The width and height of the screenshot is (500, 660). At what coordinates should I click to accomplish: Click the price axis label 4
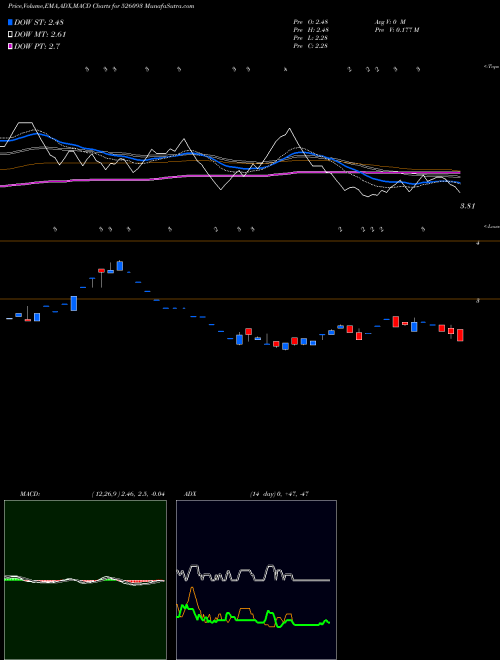[x=478, y=243]
